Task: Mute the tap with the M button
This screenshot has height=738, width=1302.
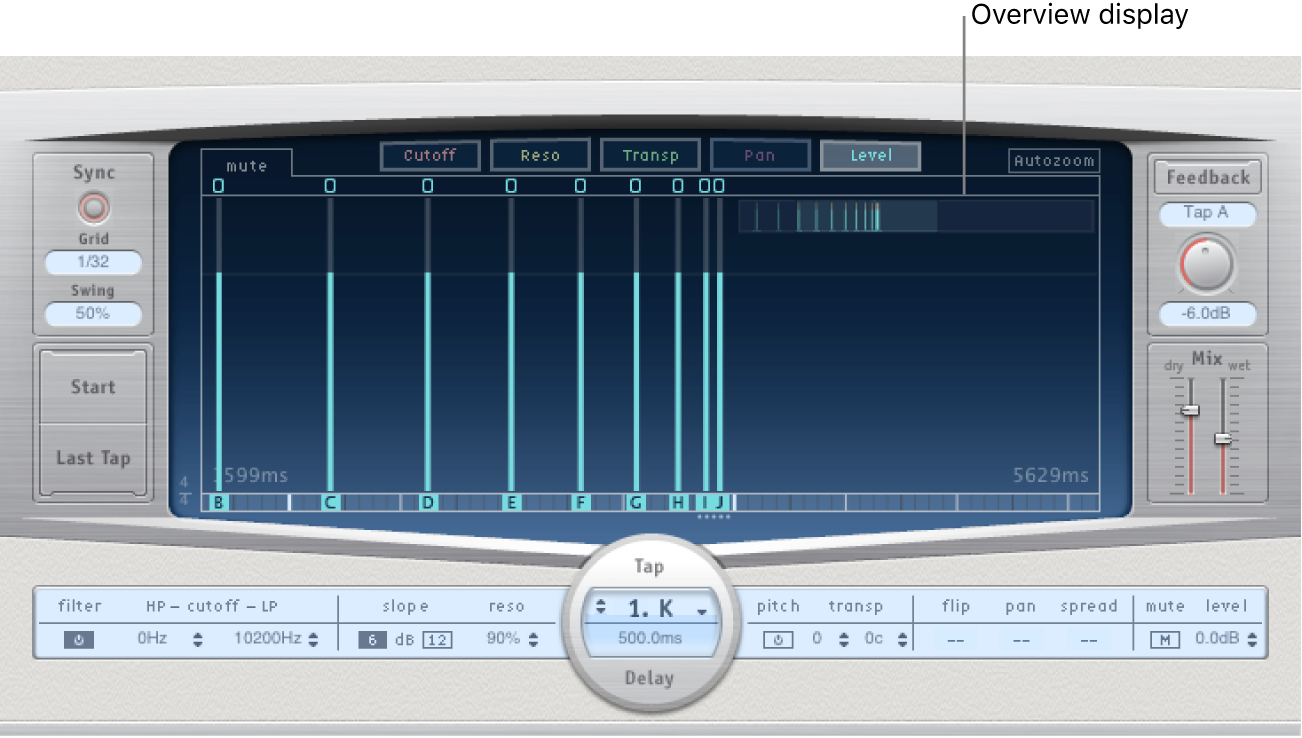Action: click(x=1163, y=640)
